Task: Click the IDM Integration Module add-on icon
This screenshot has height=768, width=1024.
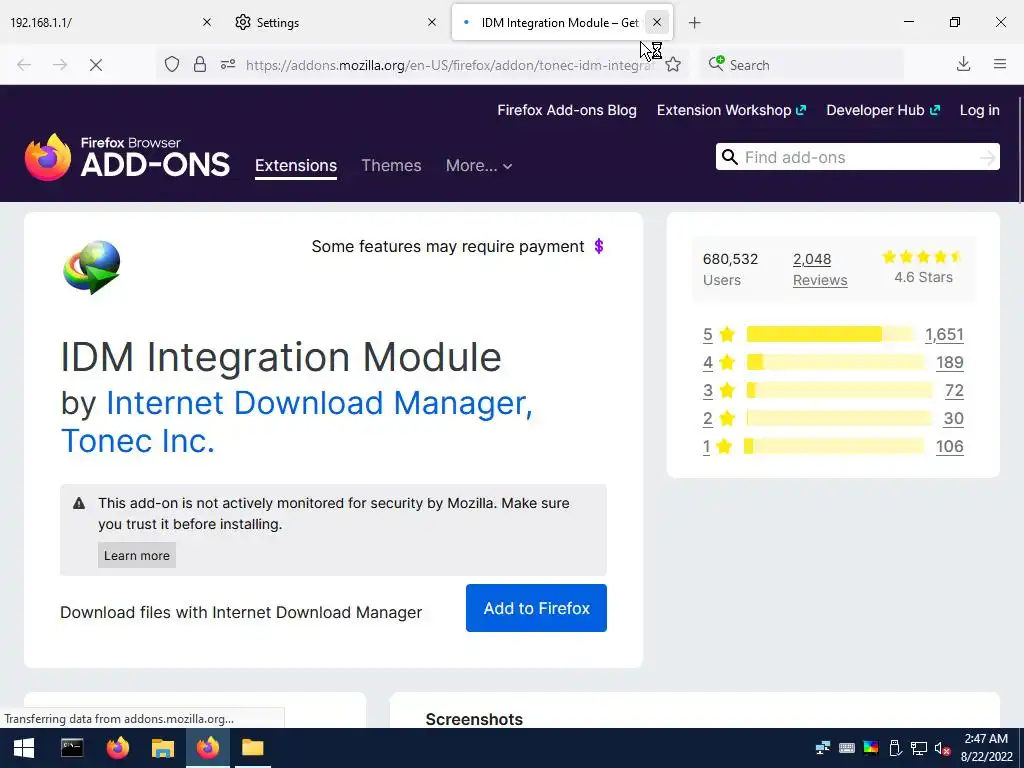Action: click(x=92, y=267)
